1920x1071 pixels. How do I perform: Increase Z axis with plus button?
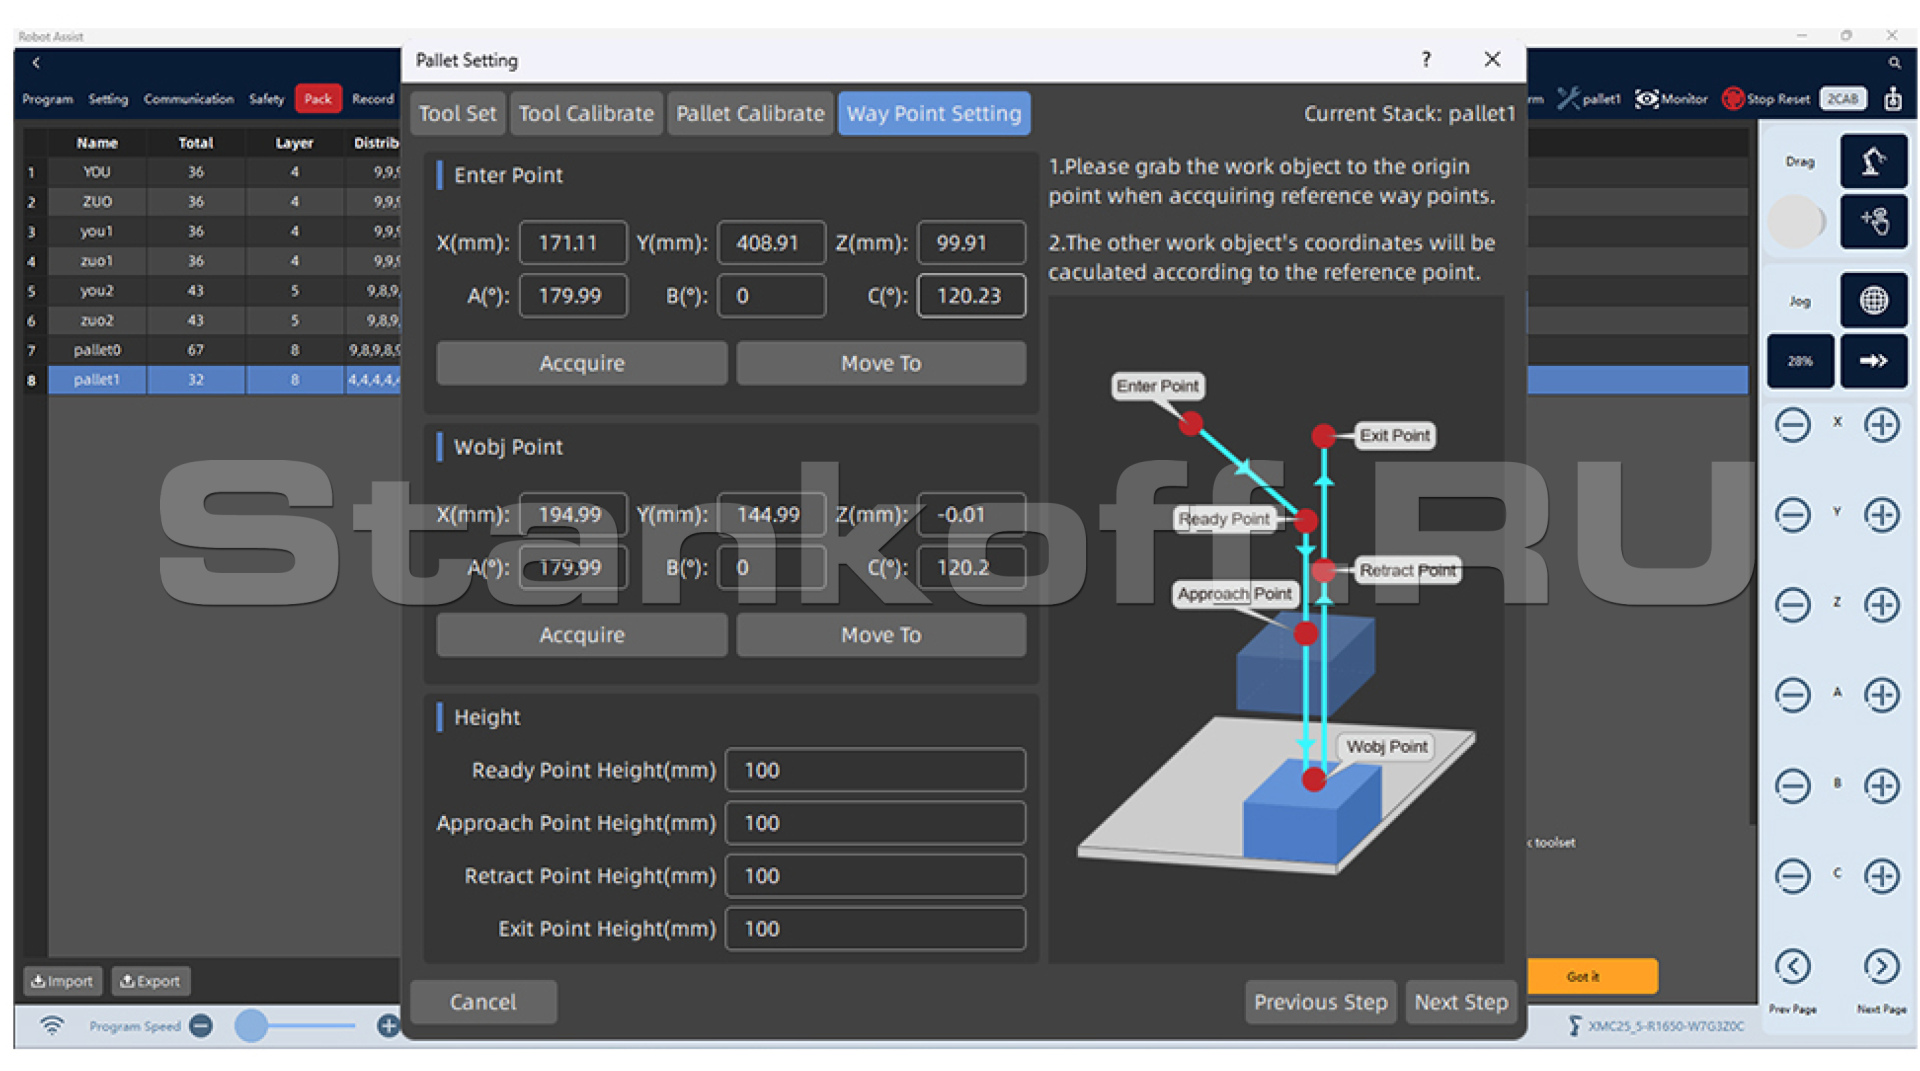click(x=1881, y=605)
